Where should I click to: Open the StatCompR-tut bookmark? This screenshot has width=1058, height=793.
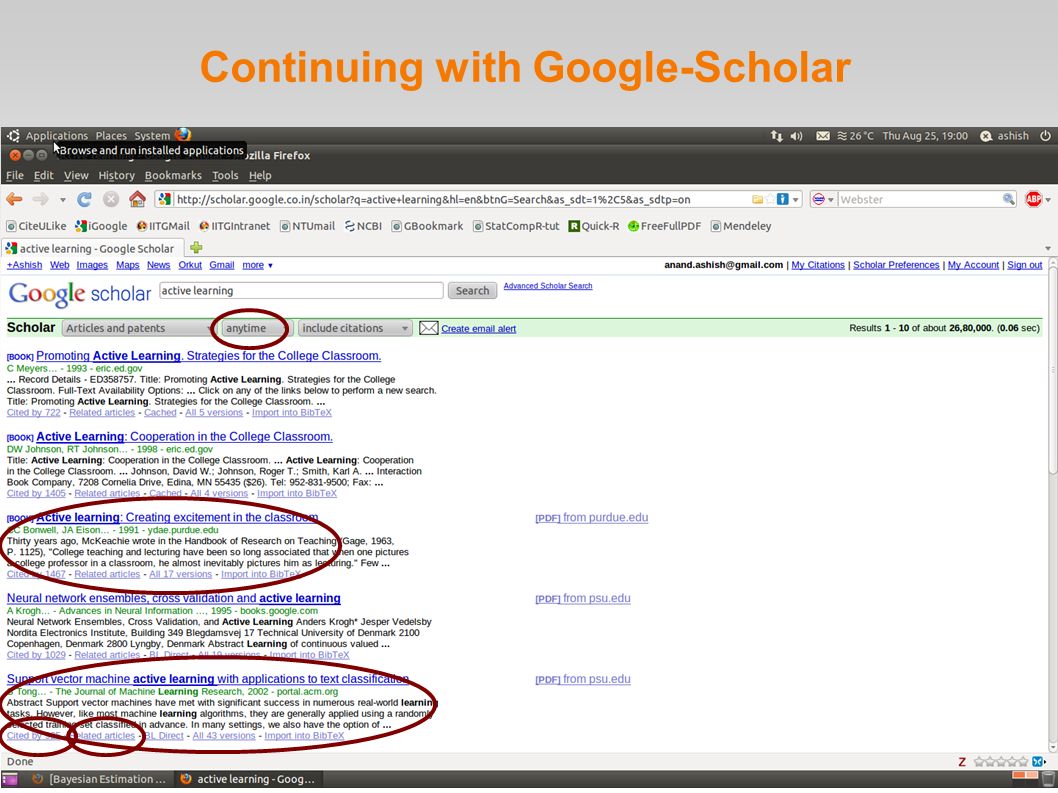coord(516,226)
